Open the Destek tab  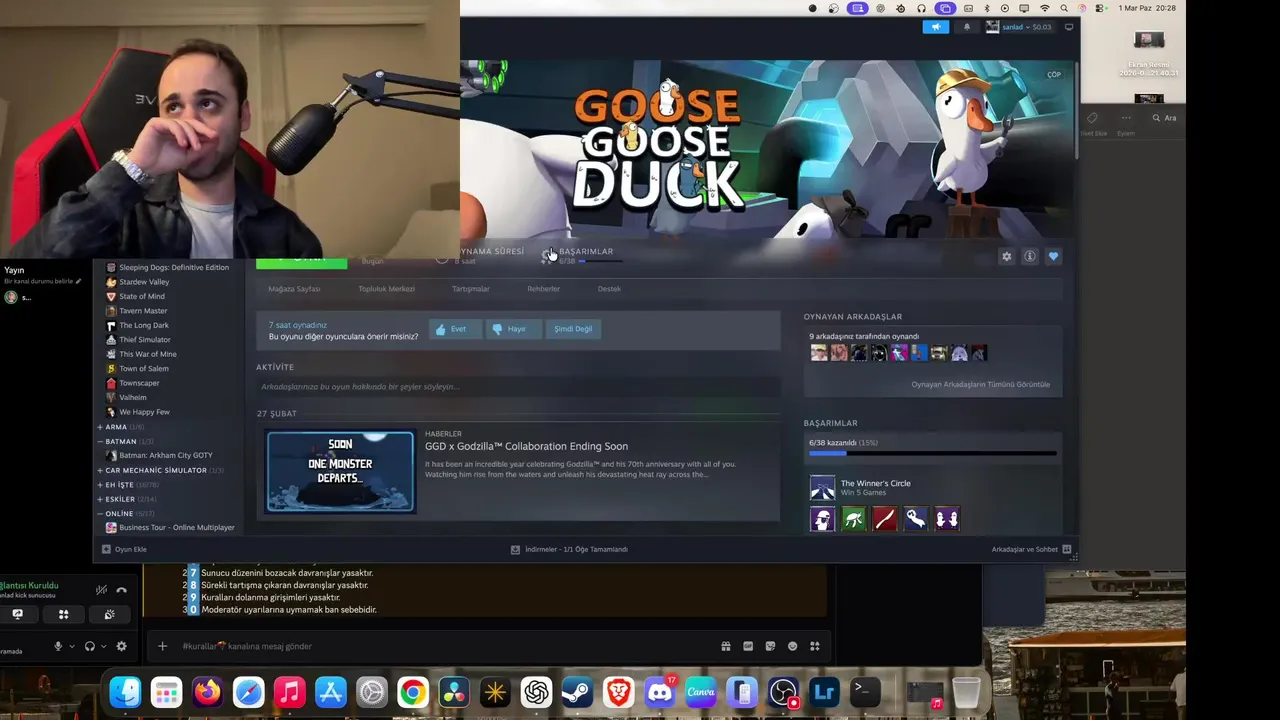(x=609, y=289)
